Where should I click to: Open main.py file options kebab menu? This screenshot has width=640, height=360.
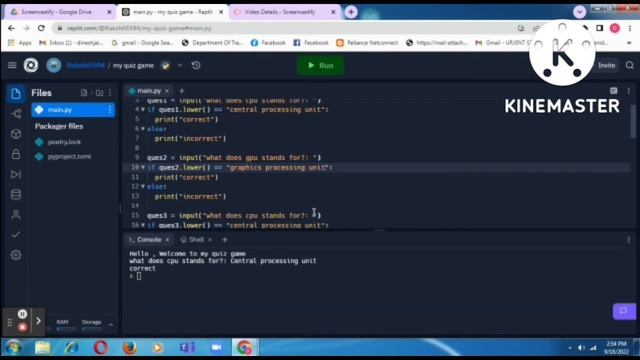pyautogui.click(x=109, y=110)
